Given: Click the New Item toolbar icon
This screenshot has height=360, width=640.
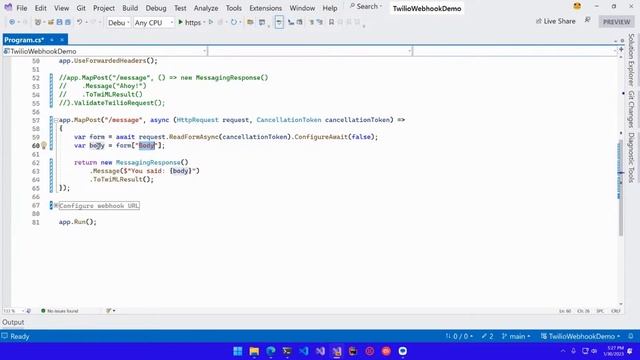Looking at the screenshot, I should point(38,22).
